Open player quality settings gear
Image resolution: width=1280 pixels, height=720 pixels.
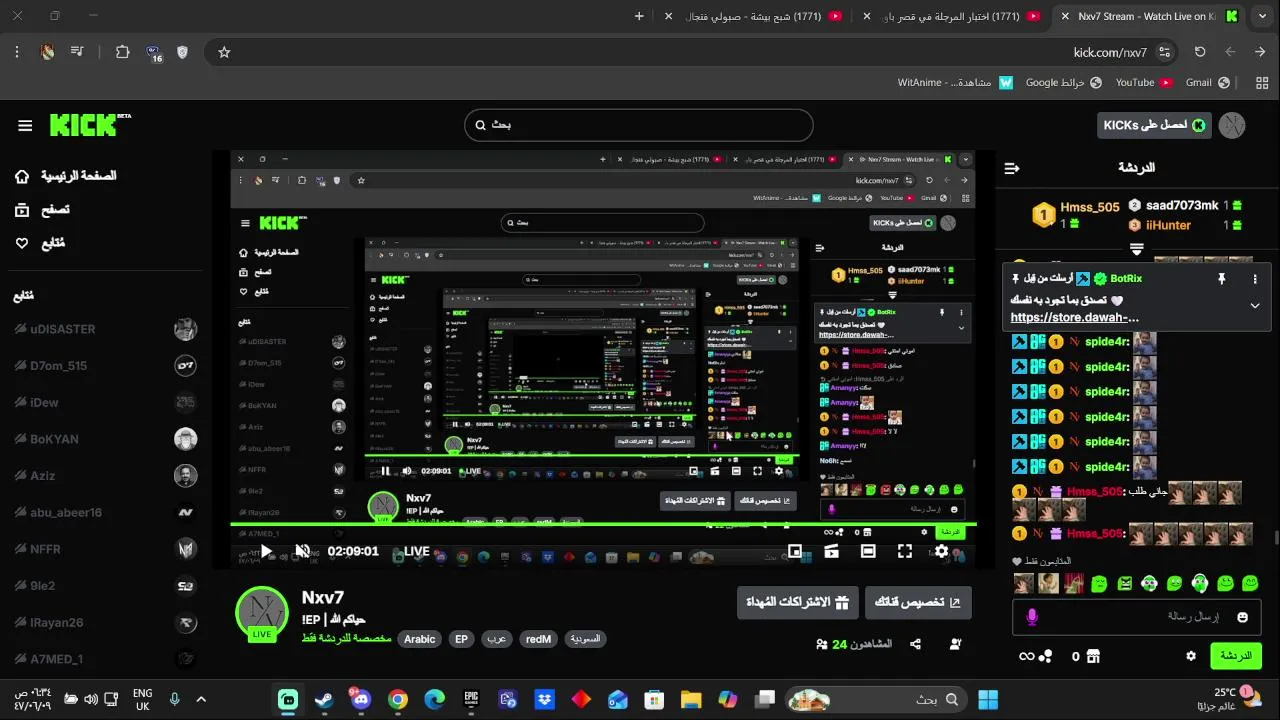pos(941,551)
